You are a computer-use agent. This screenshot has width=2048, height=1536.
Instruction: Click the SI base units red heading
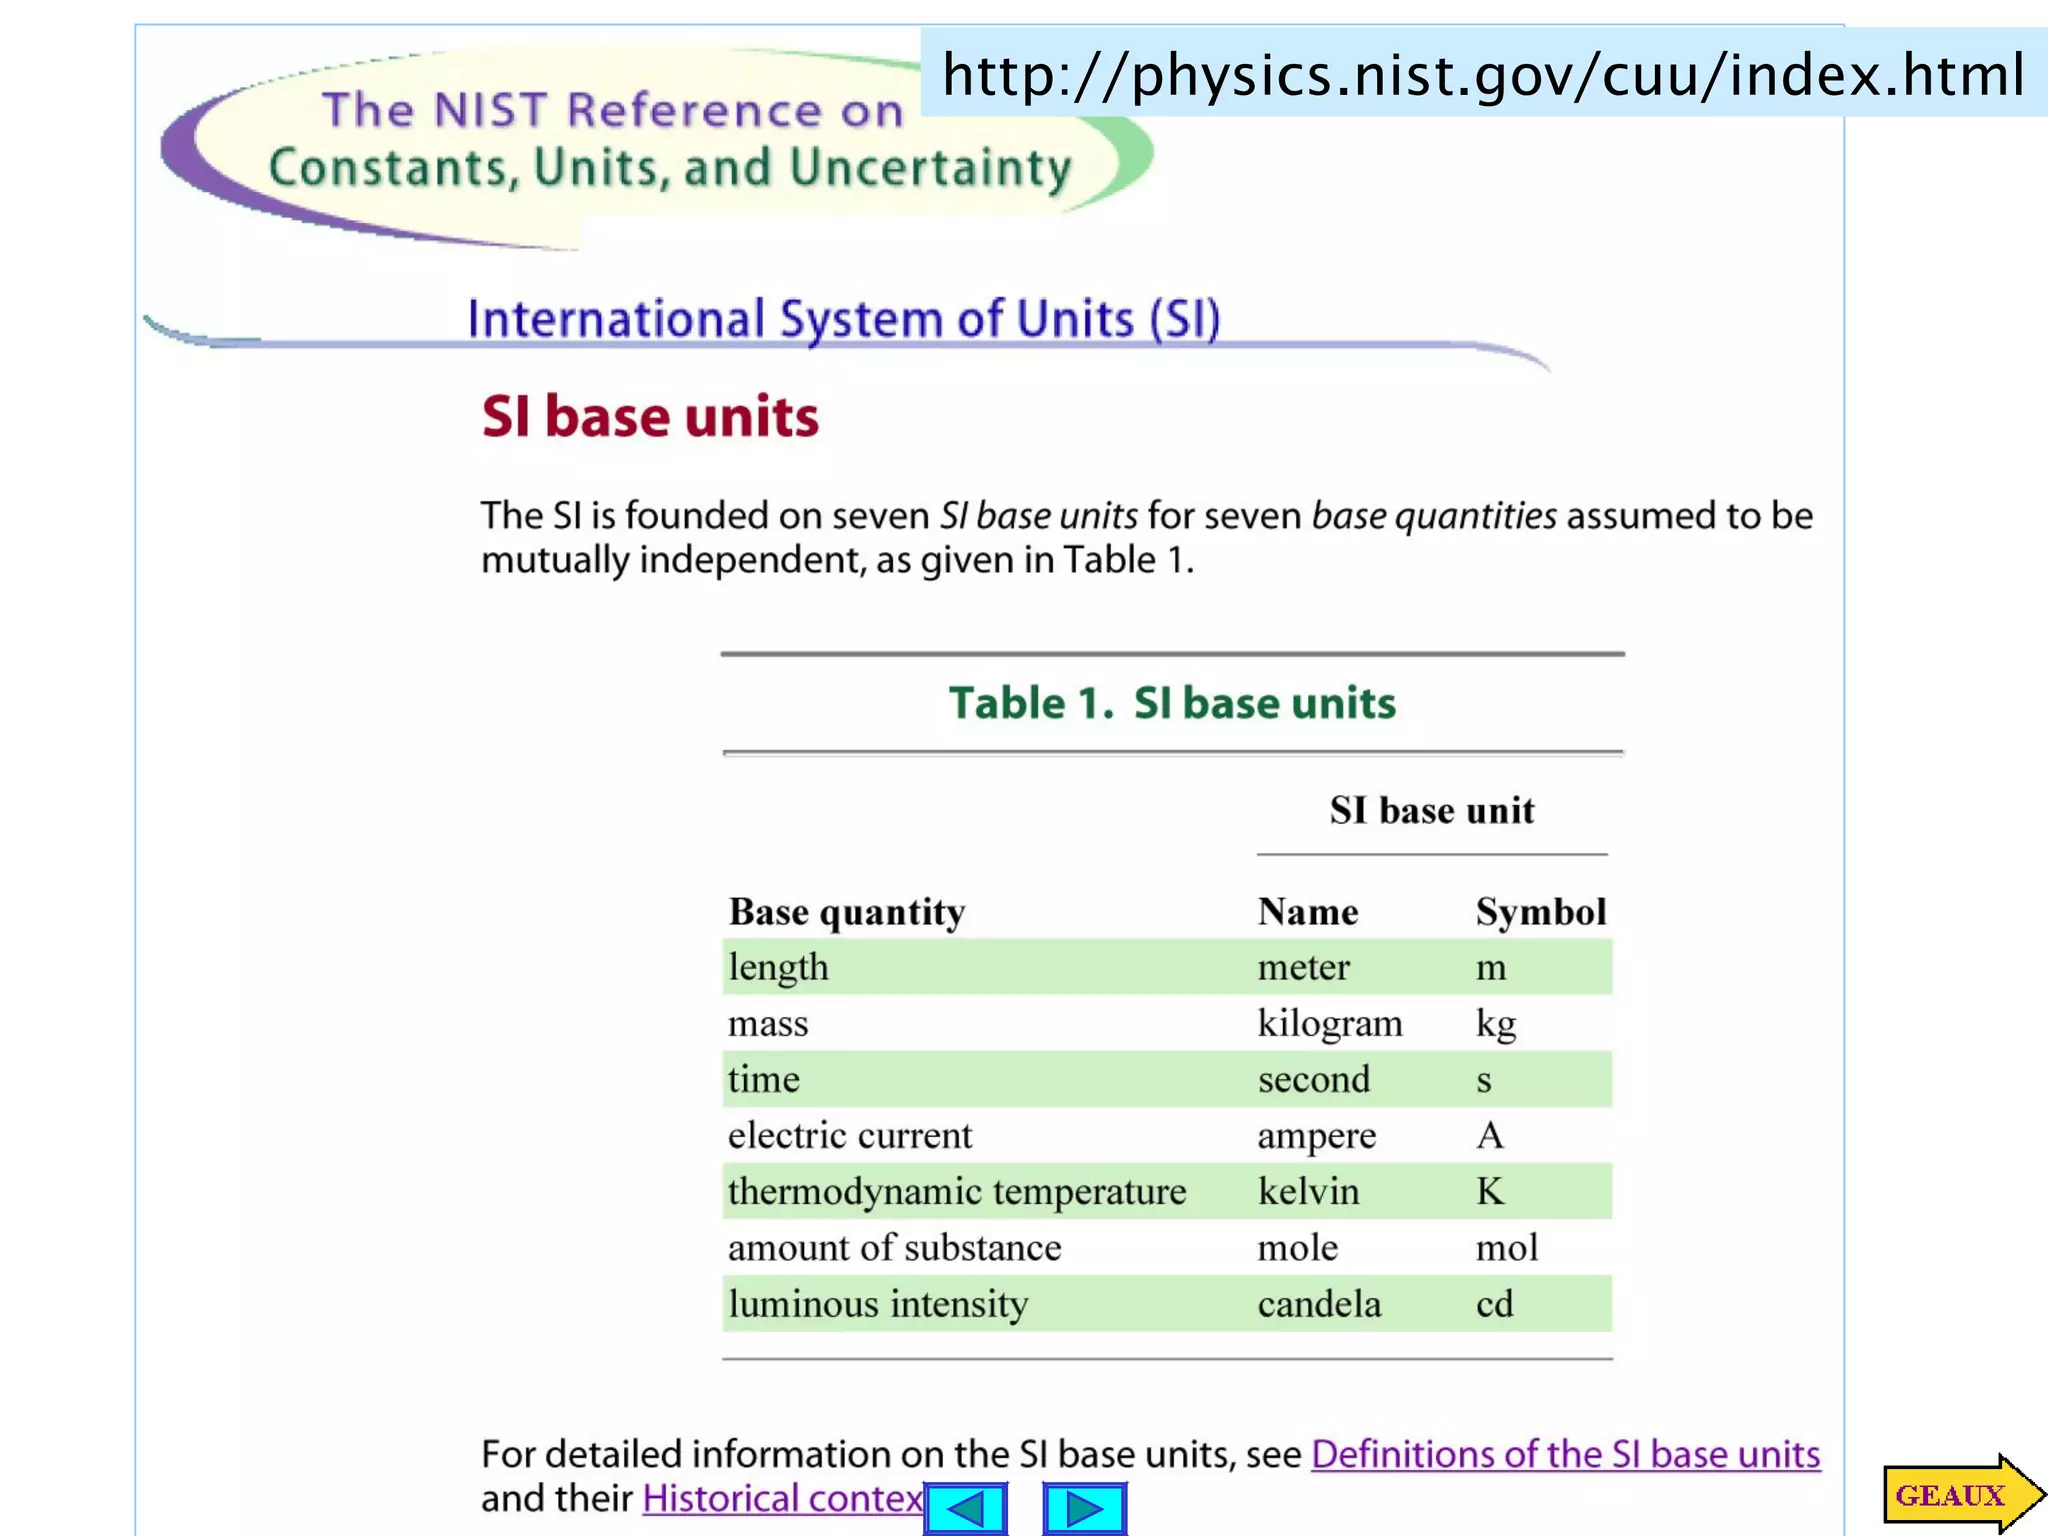(x=650, y=417)
